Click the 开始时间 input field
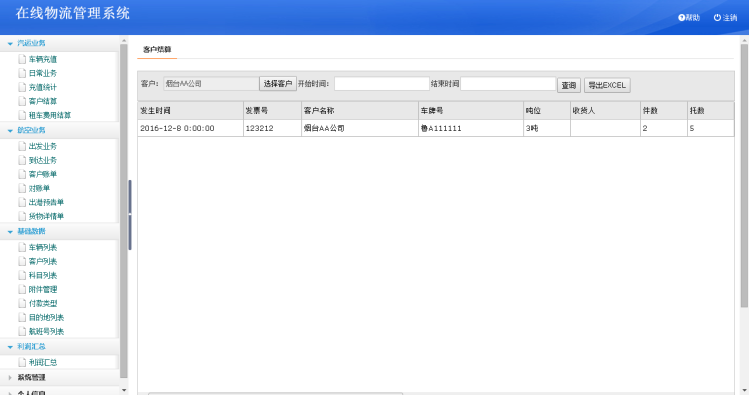The width and height of the screenshot is (749, 395). click(x=382, y=84)
